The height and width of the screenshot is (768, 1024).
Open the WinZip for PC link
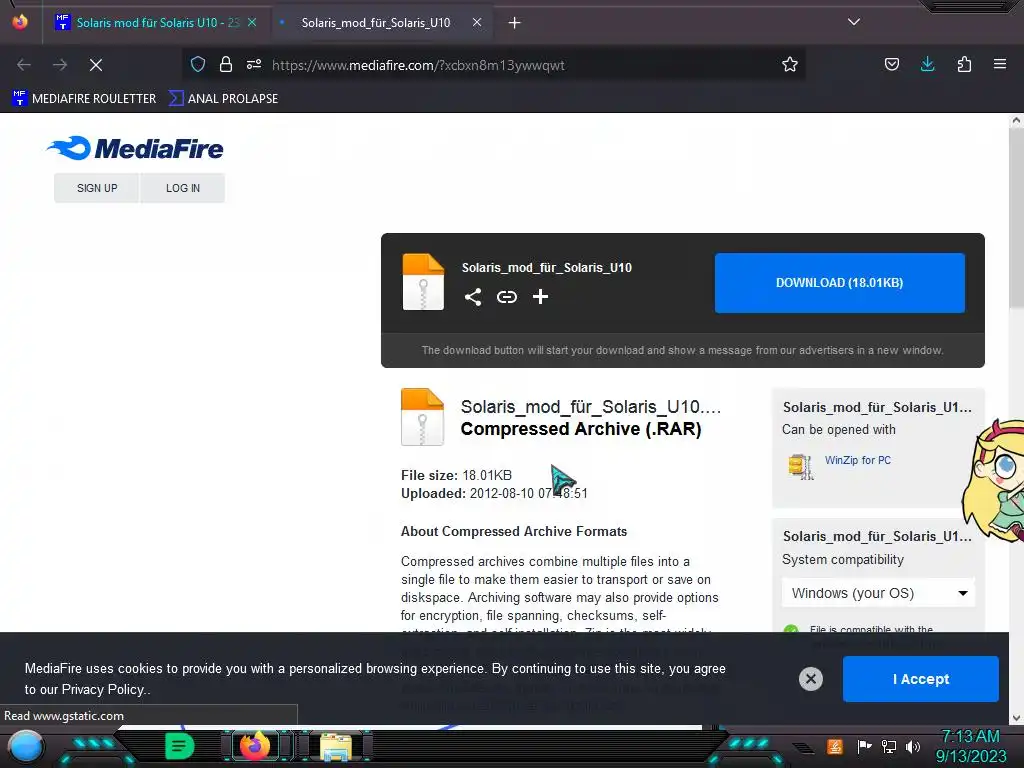[x=857, y=460]
